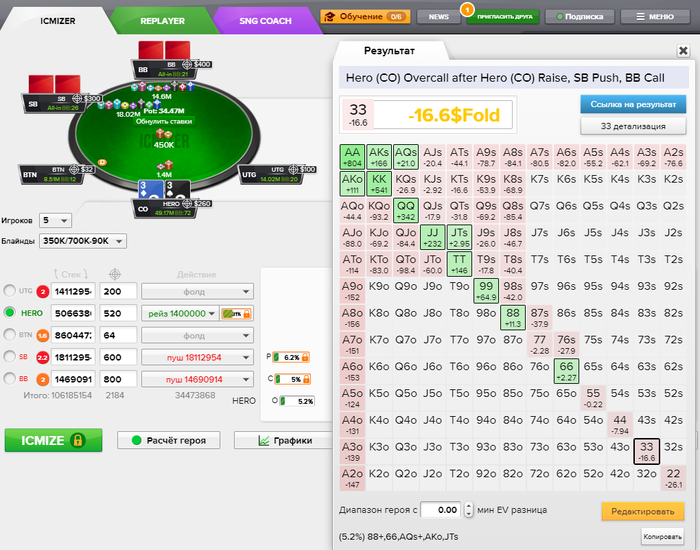Open the NEWS section
Image resolution: width=700 pixels, height=550 pixels.
(438, 17)
